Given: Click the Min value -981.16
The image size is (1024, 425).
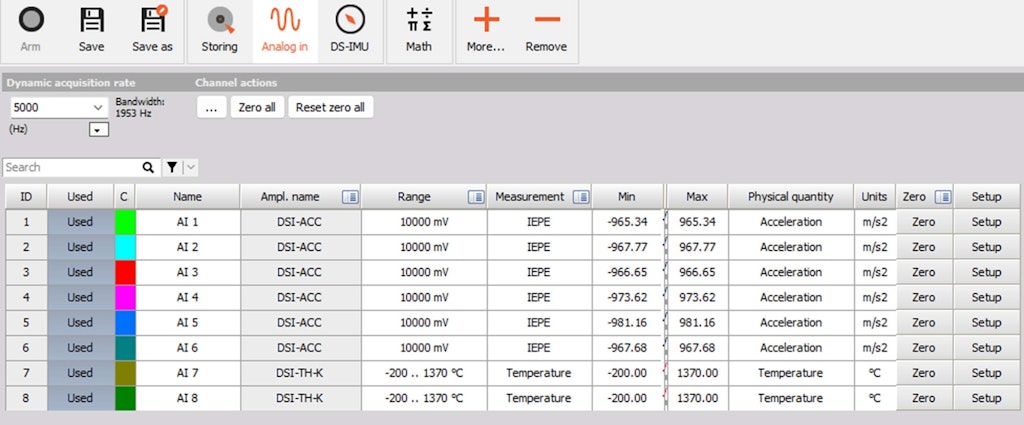Looking at the screenshot, I should pos(627,323).
